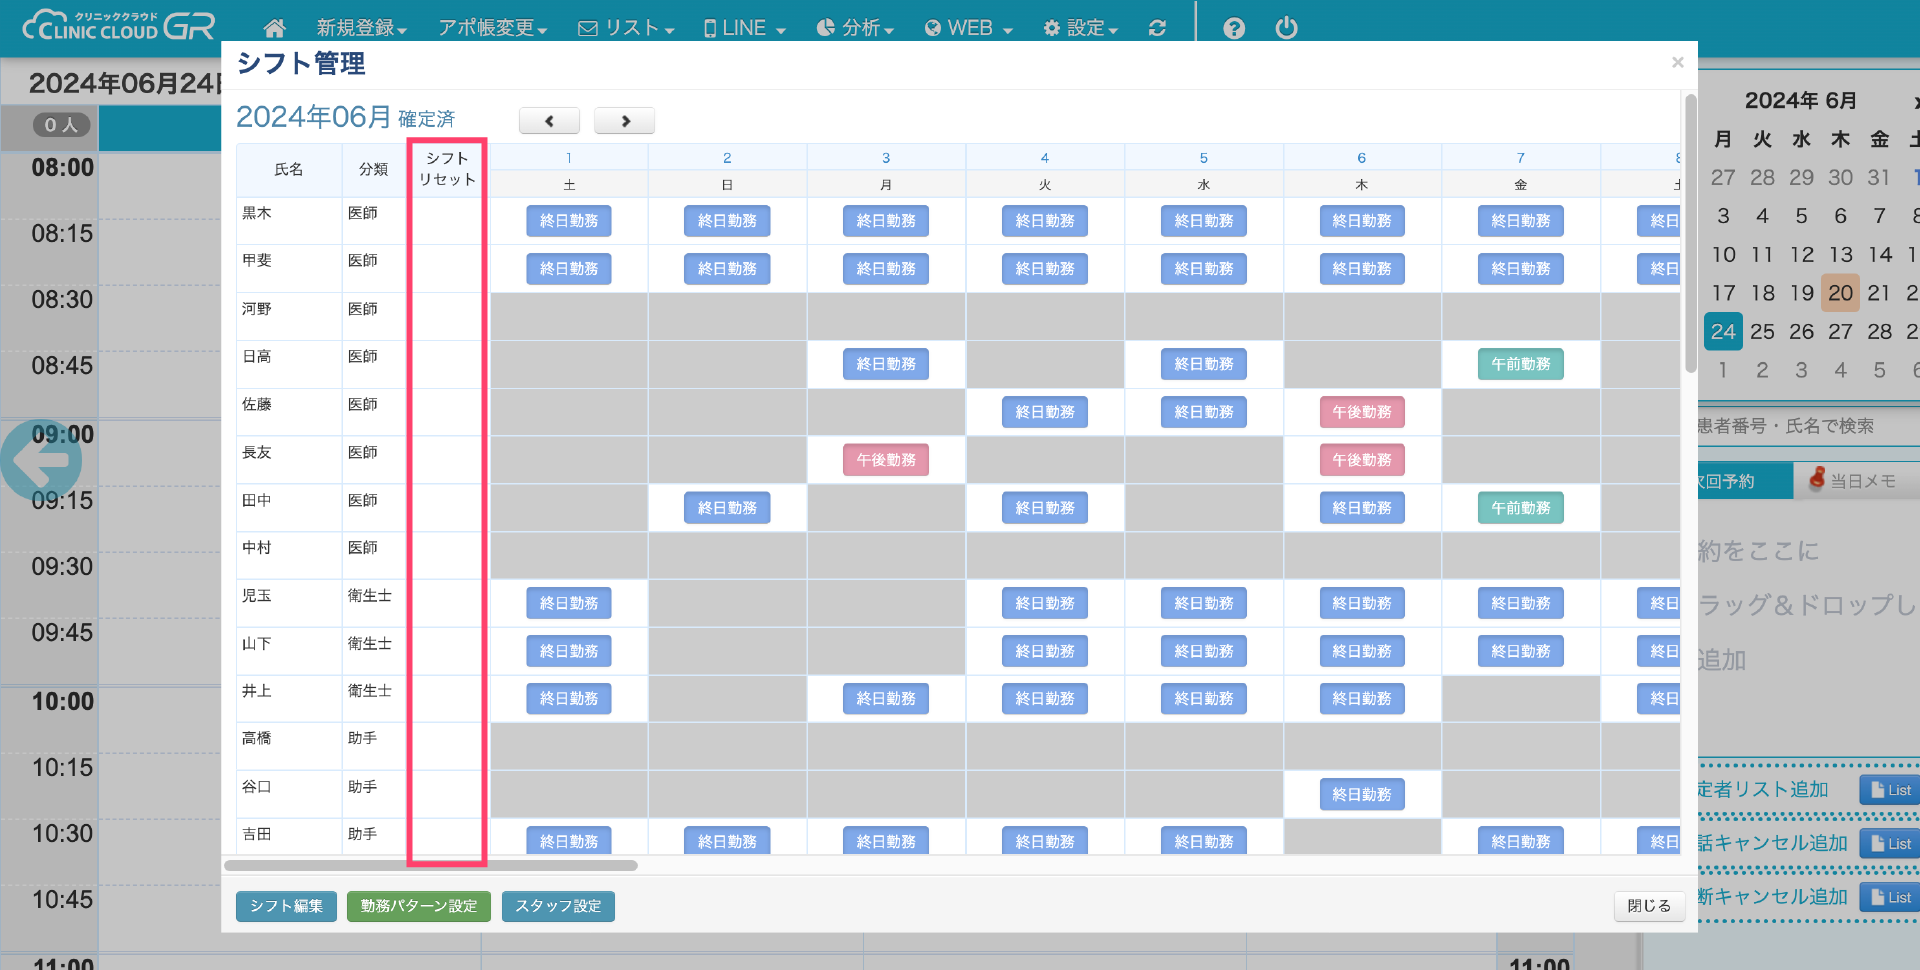Click the home icon in top navigation
Screen dimensions: 1920x970
274,28
